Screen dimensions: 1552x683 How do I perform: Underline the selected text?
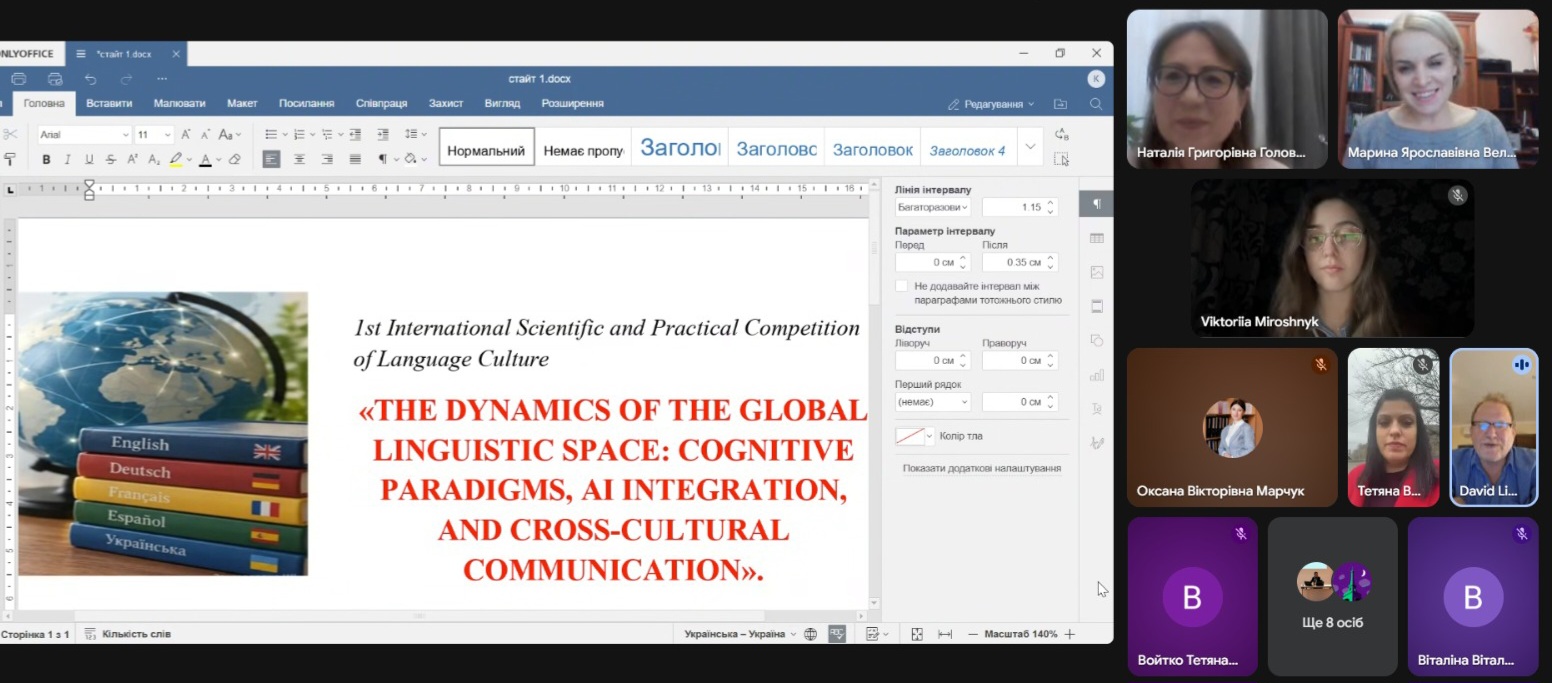[x=89, y=159]
